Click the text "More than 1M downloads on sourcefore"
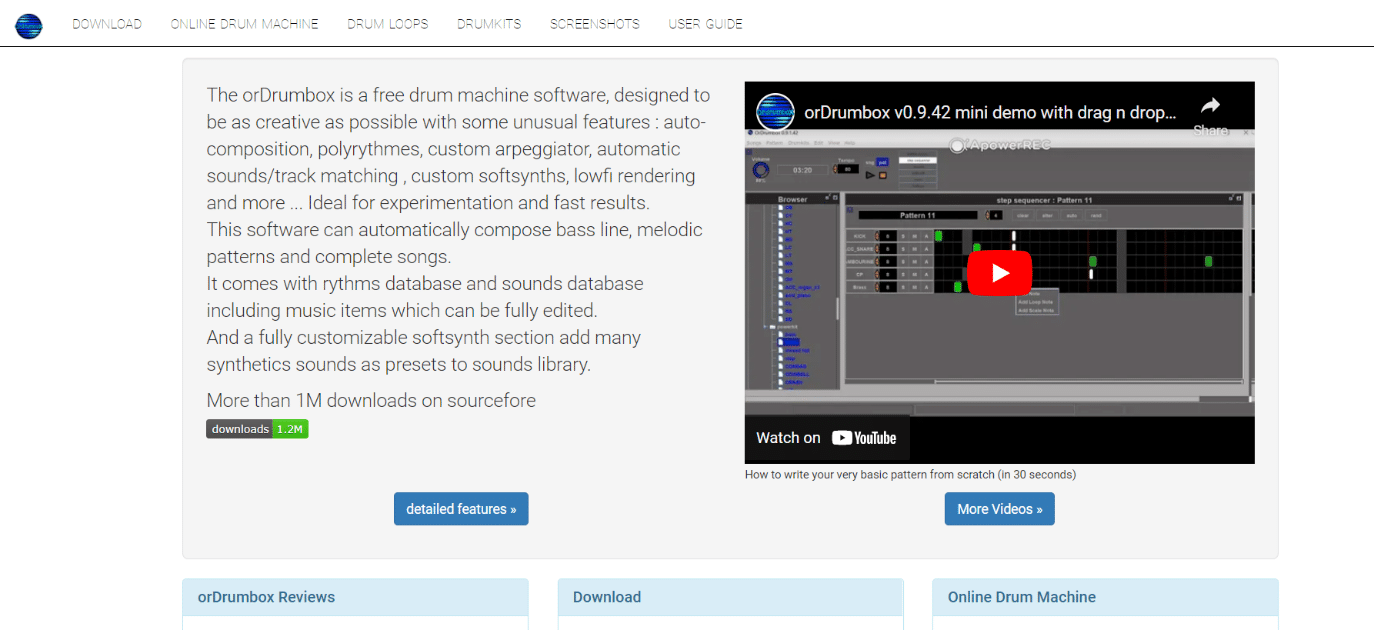Image resolution: width=1374 pixels, height=630 pixels. (371, 401)
